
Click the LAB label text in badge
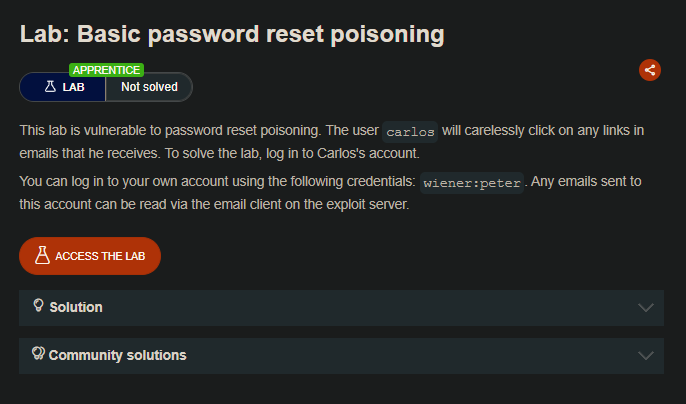(74, 87)
